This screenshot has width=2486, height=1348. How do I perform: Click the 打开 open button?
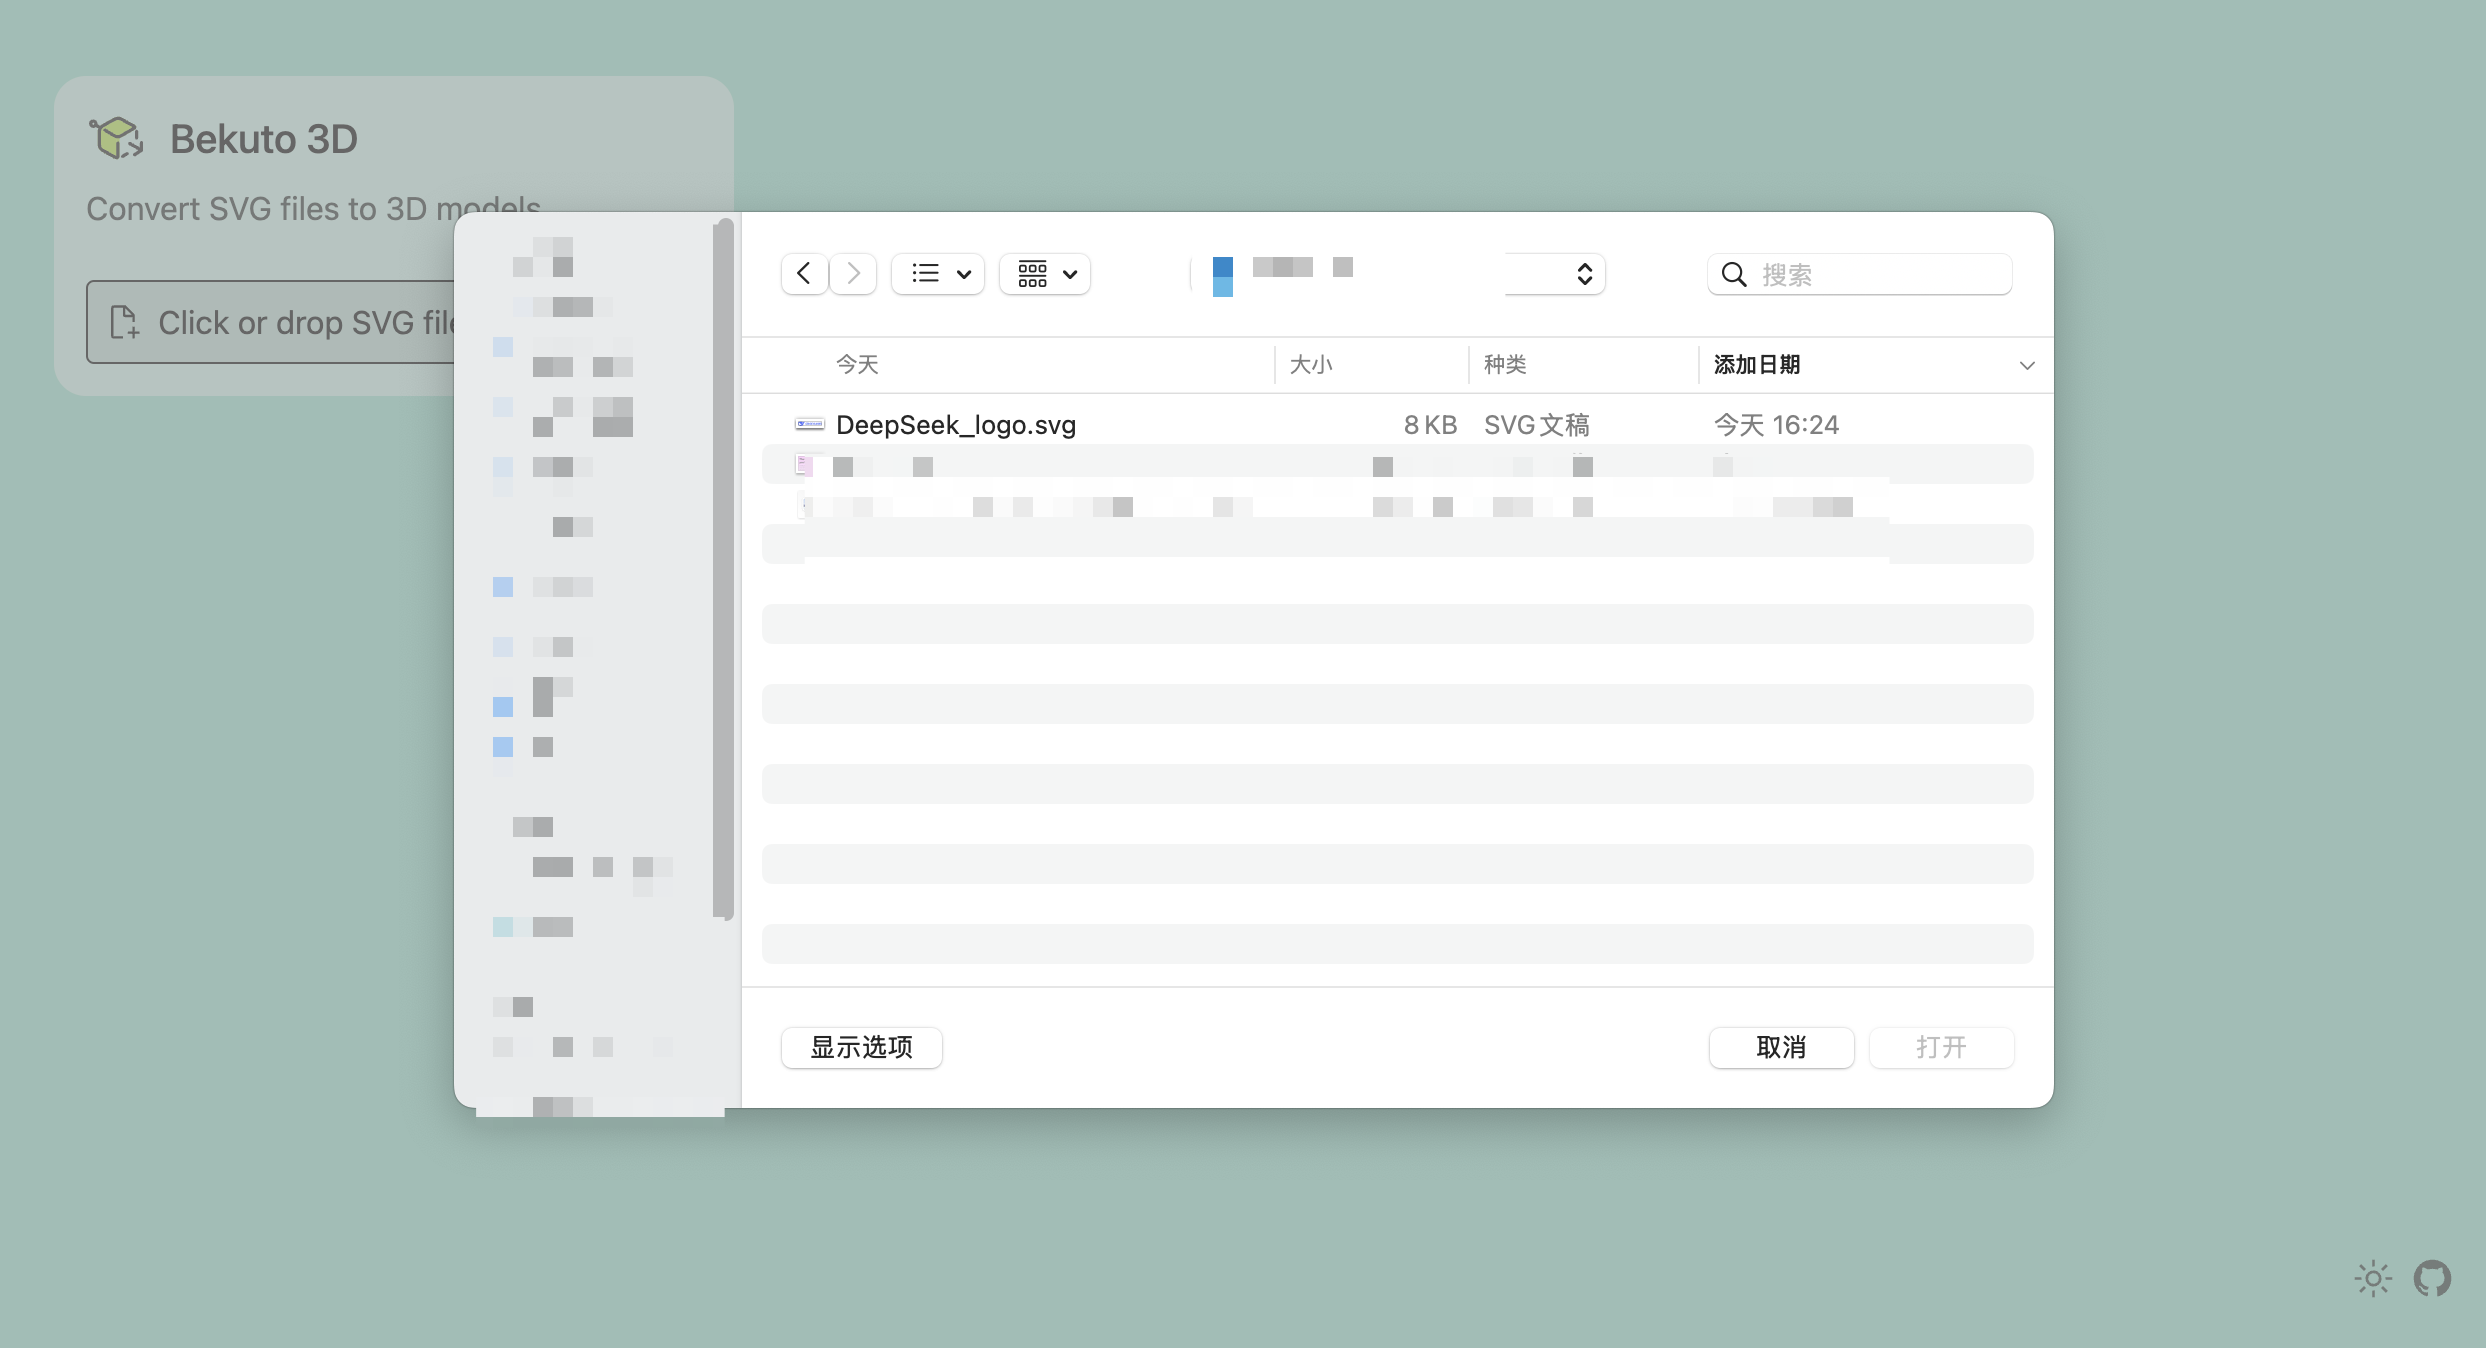[1942, 1048]
